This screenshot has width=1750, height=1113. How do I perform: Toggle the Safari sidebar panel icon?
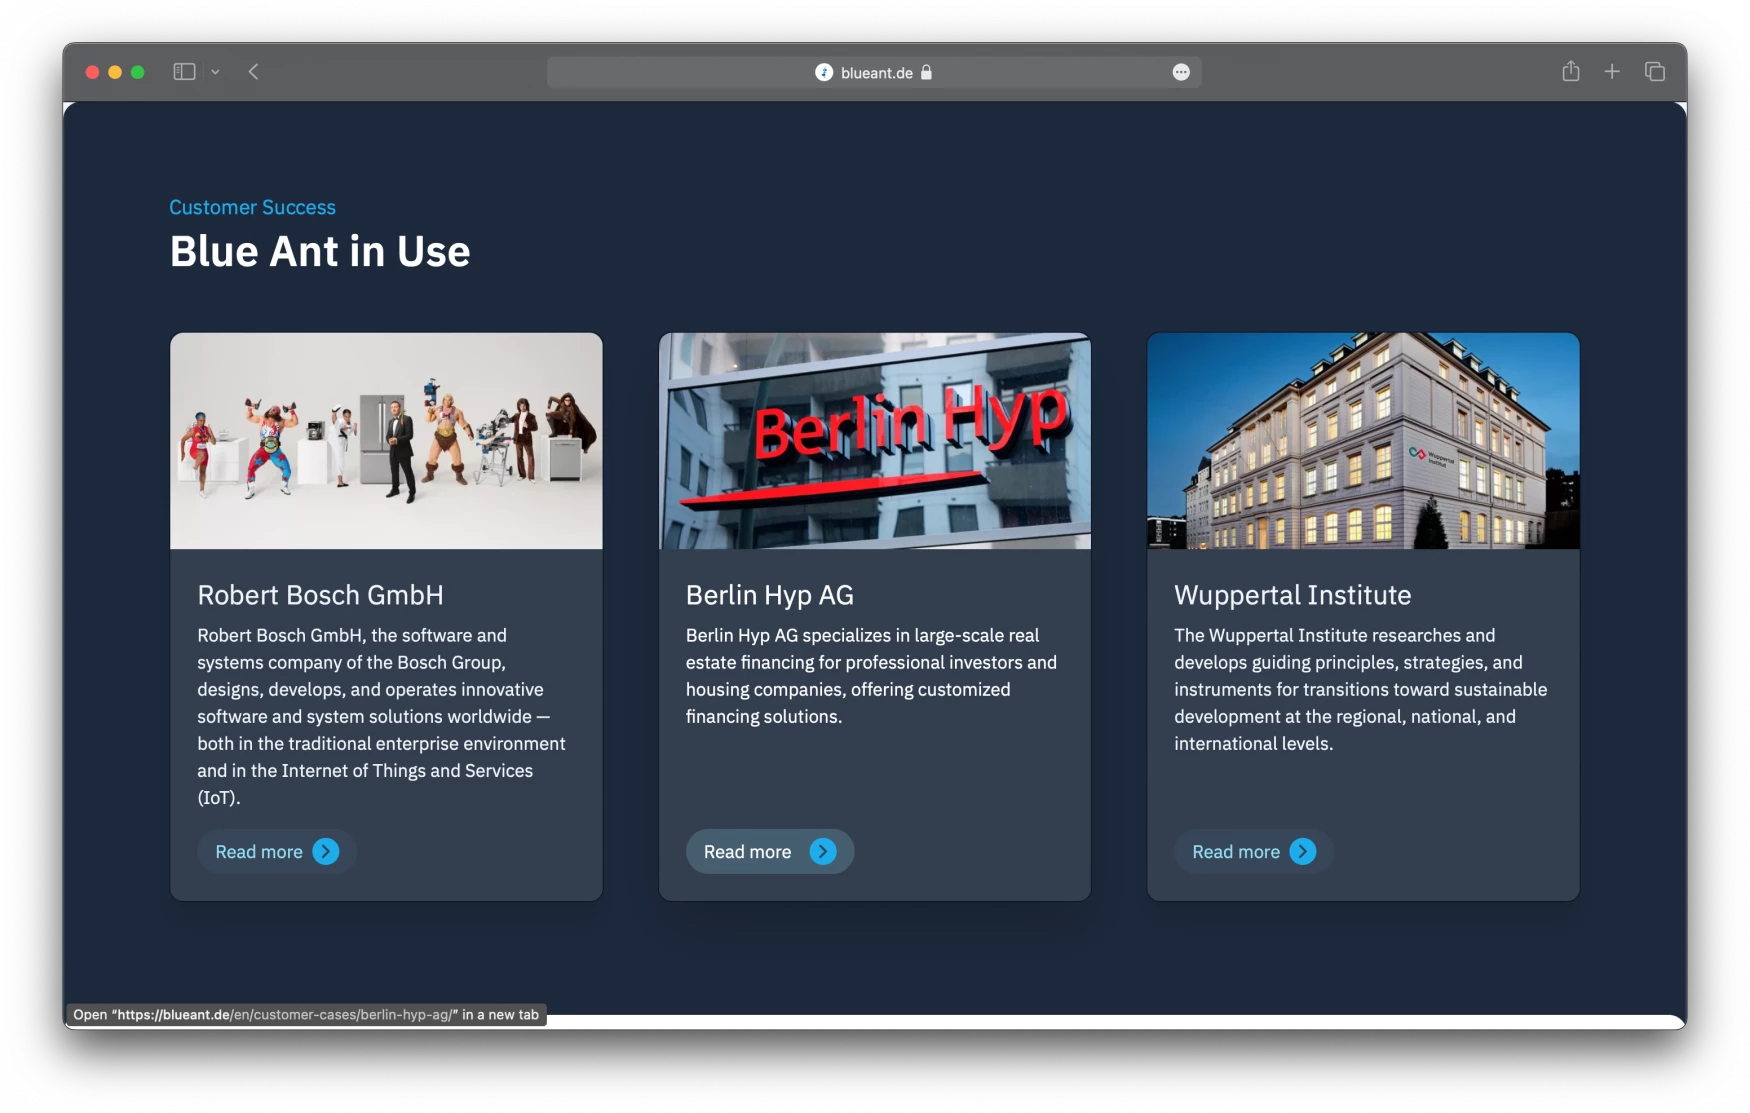click(x=184, y=72)
